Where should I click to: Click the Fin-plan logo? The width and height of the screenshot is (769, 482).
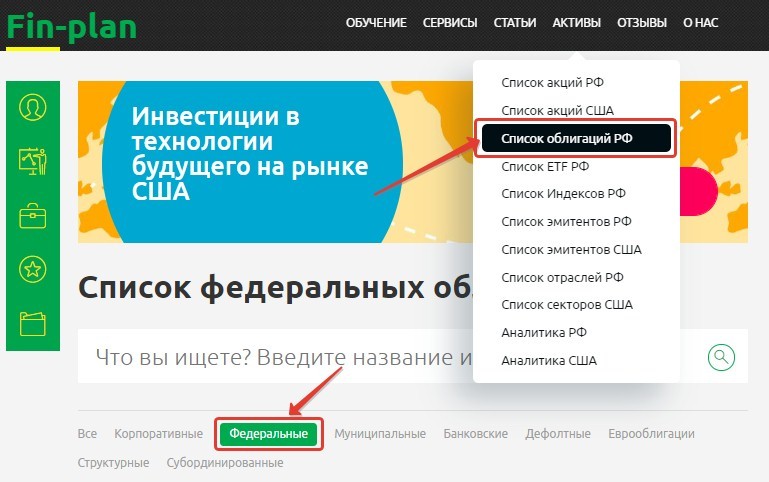tap(71, 27)
